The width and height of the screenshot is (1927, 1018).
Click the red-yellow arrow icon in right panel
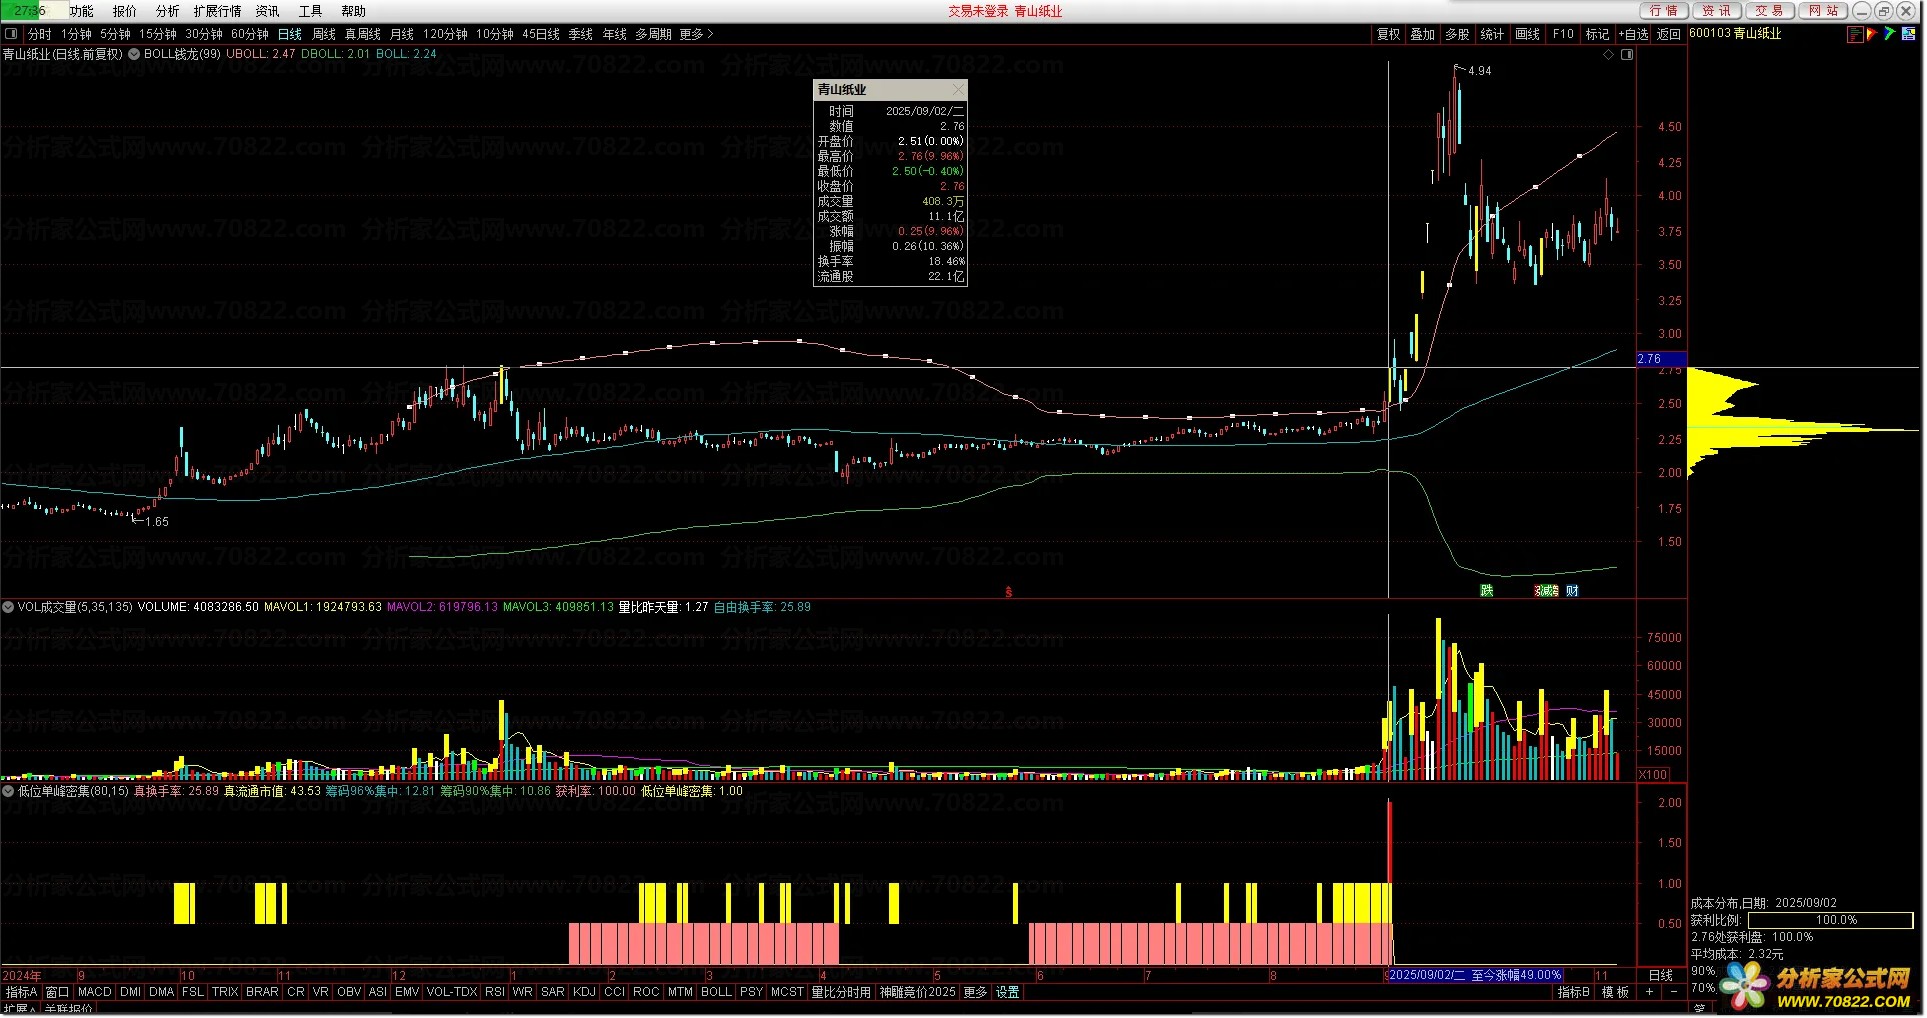coord(1872,34)
